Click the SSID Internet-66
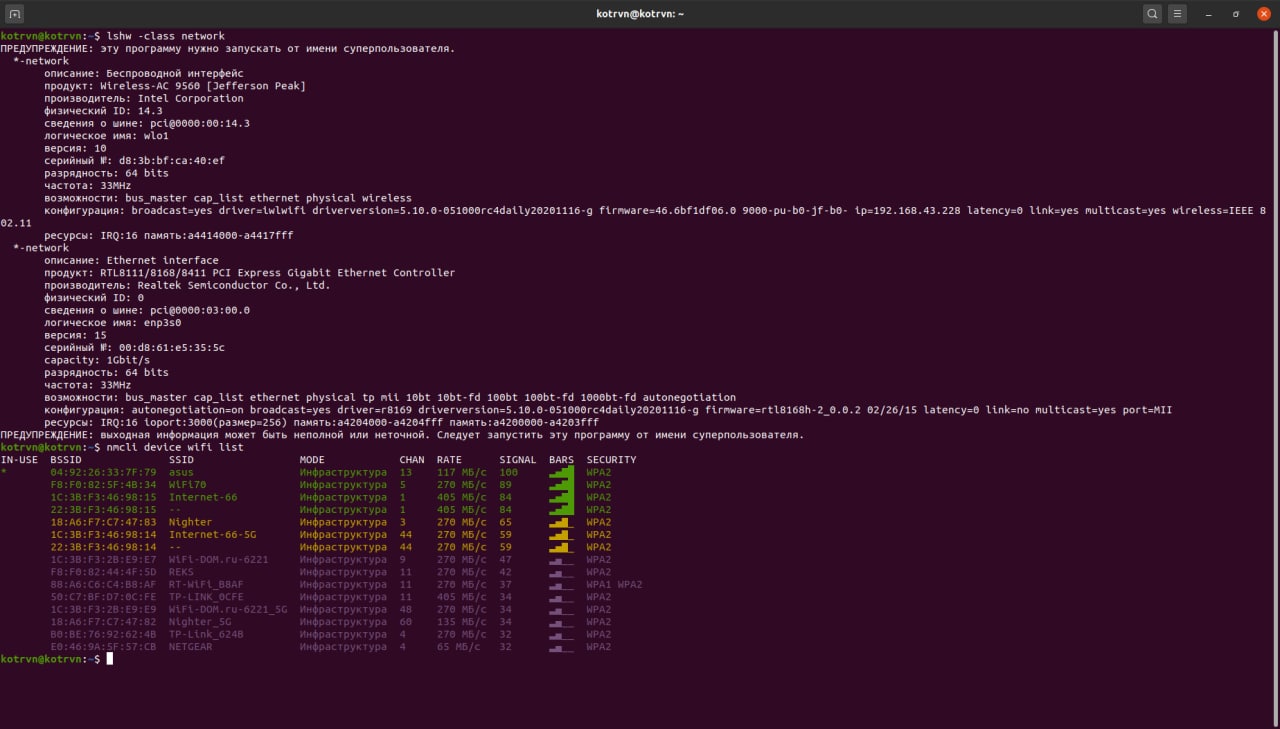 tap(203, 497)
